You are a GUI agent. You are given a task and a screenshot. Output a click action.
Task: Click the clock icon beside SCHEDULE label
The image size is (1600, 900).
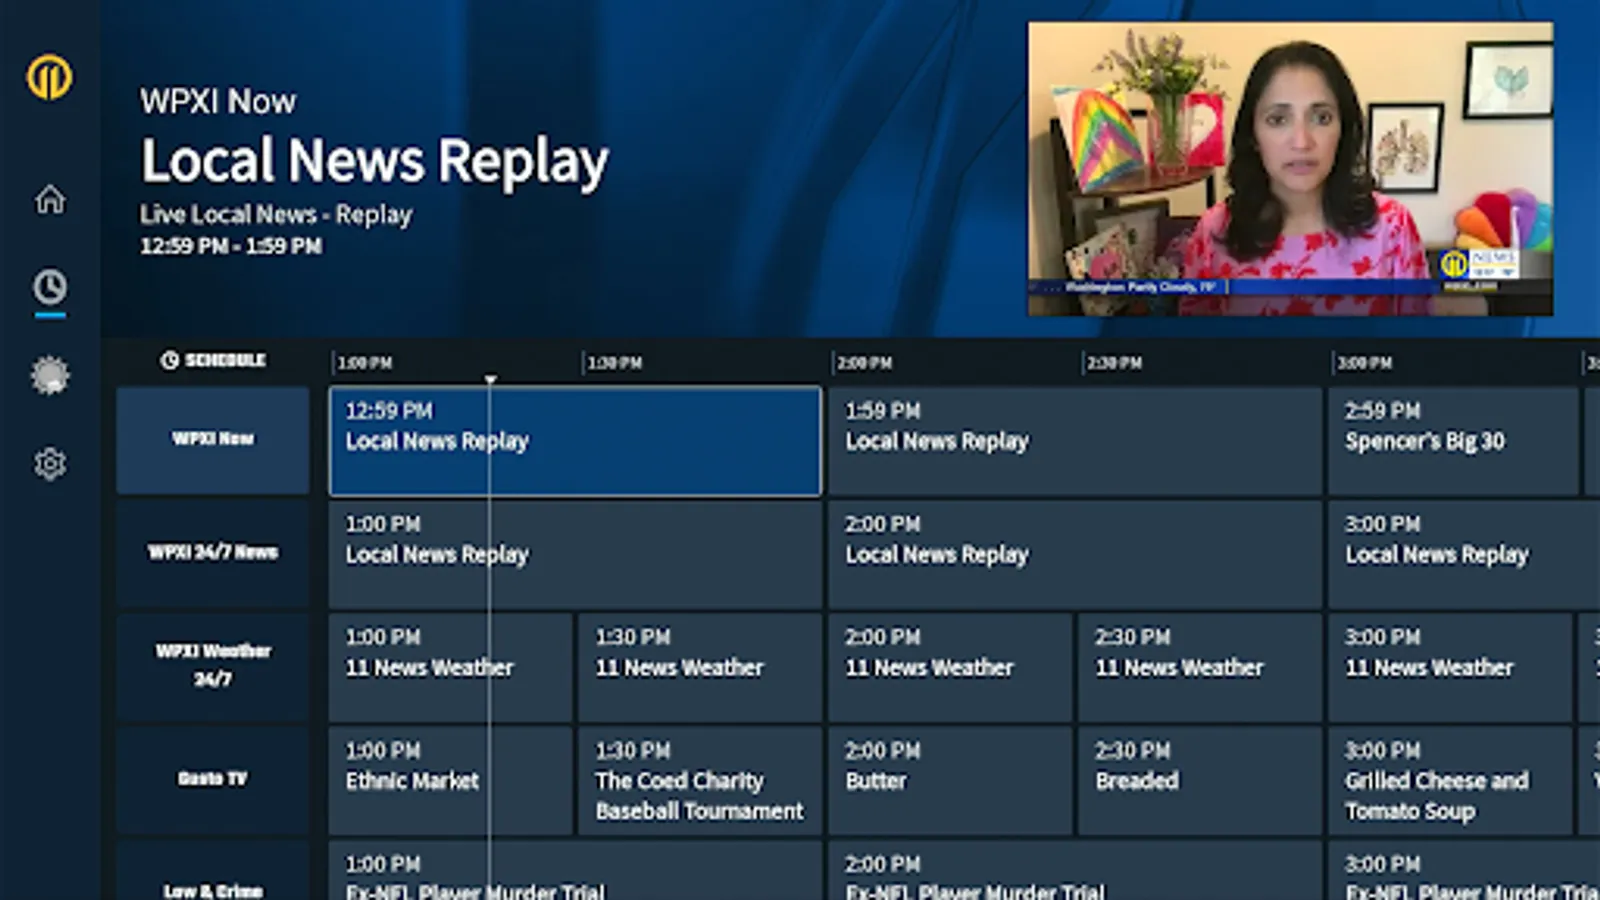click(170, 360)
